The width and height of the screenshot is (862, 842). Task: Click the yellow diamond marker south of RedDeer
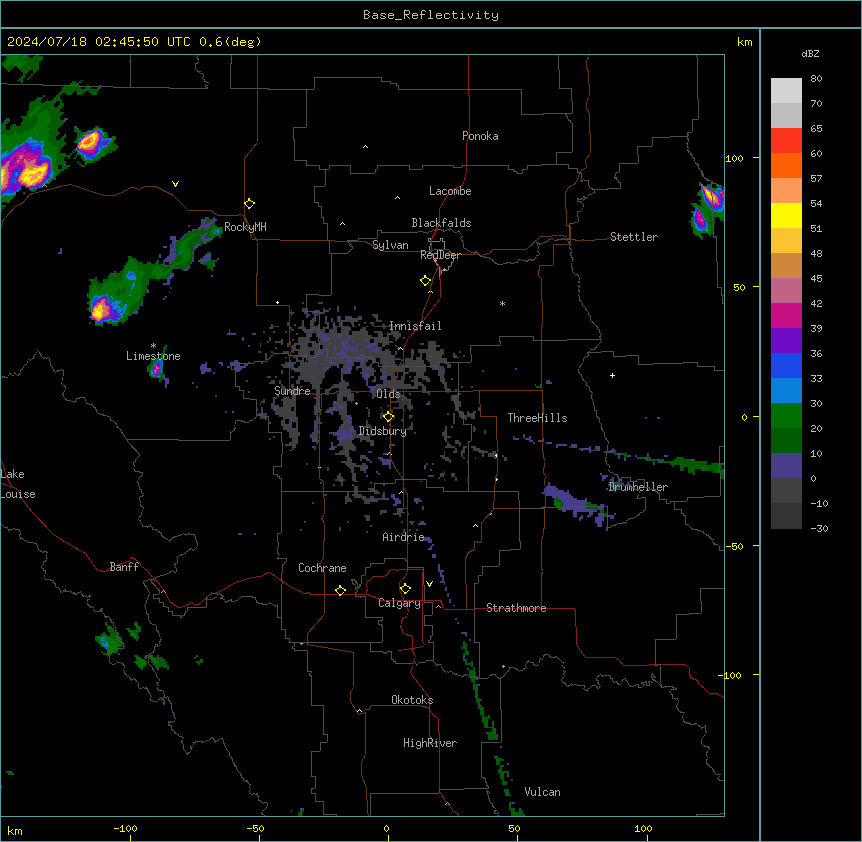[x=426, y=281]
